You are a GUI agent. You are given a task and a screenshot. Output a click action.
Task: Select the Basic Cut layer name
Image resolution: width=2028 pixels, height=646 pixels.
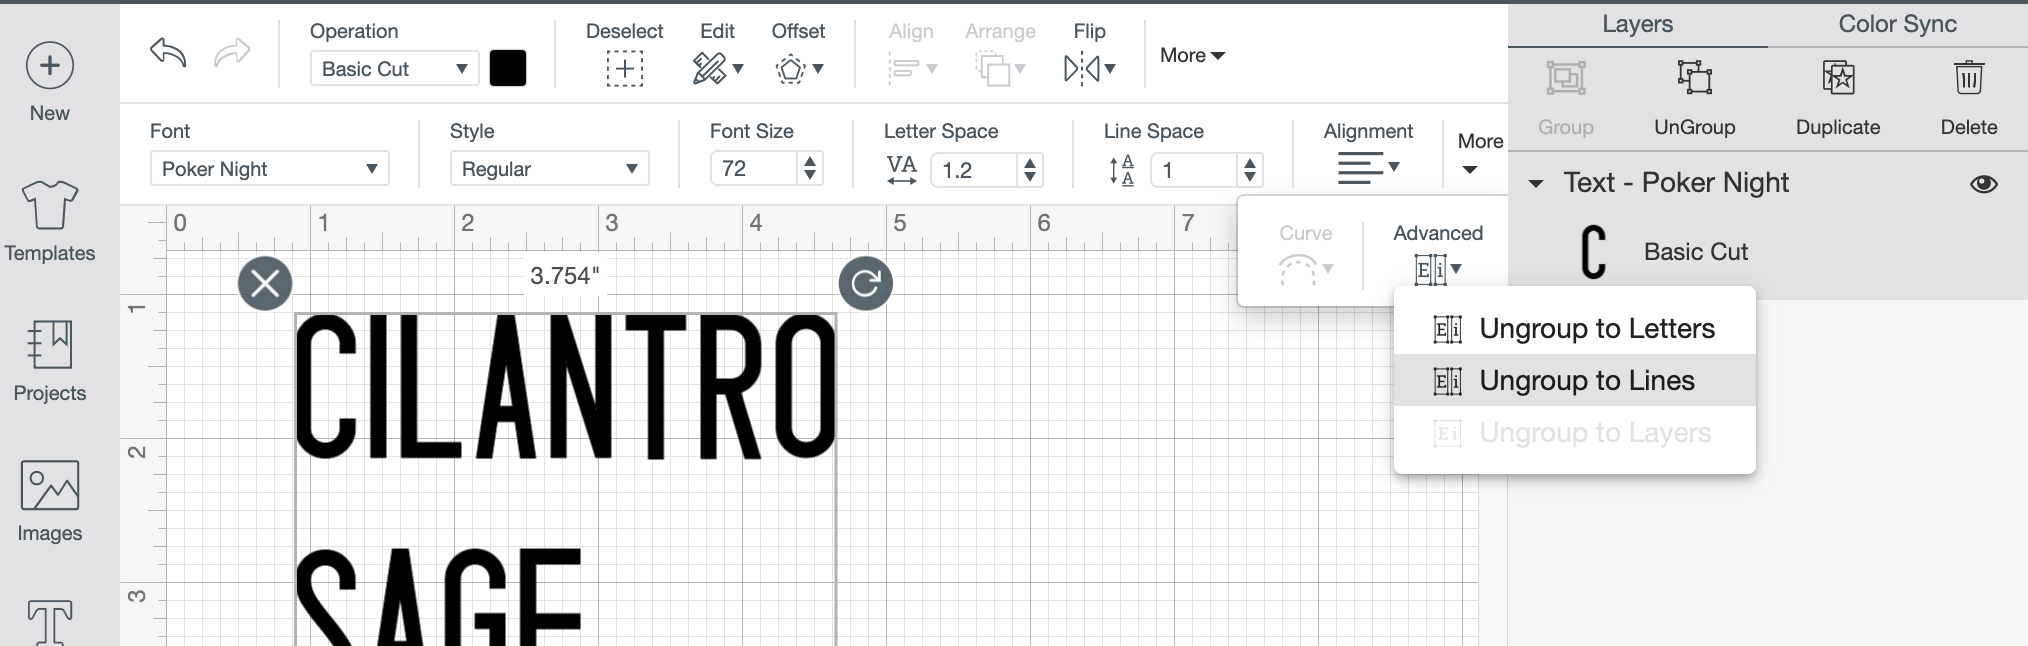coord(1695,252)
